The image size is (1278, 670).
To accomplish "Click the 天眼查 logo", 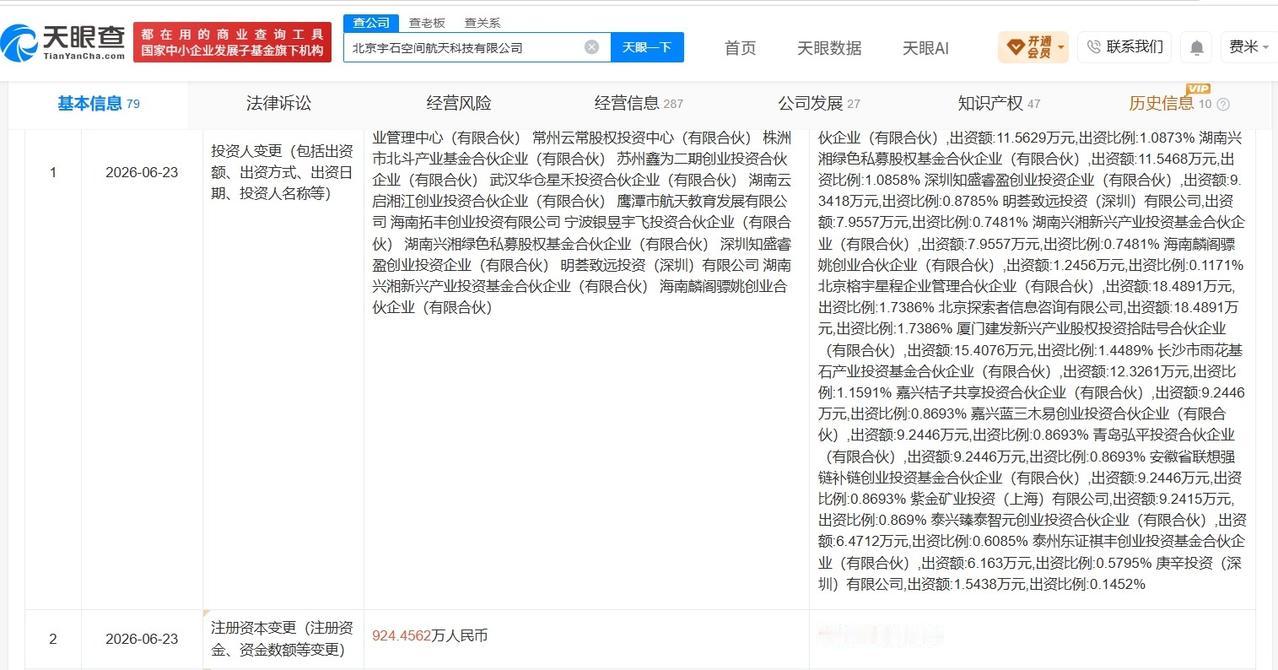I will (63, 43).
